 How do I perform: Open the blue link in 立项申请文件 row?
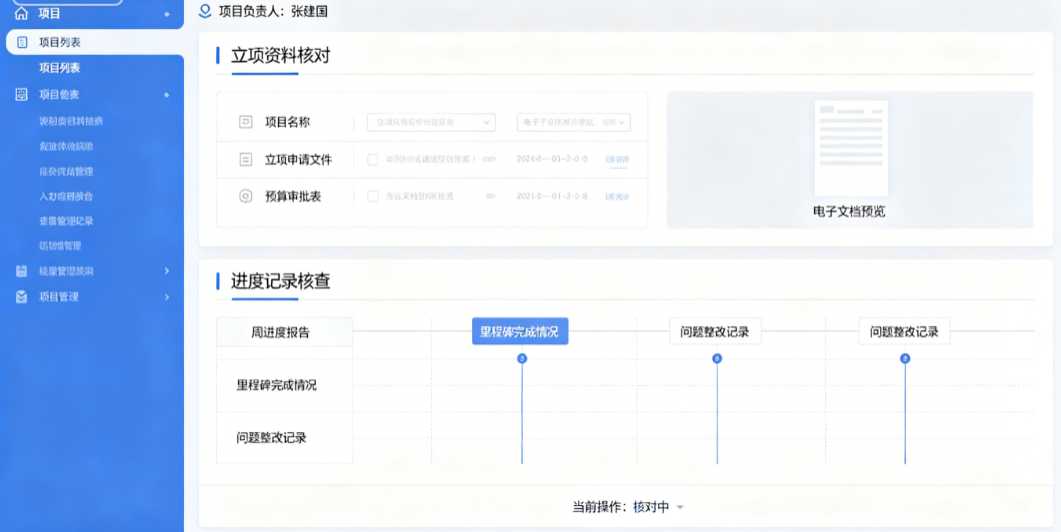point(617,160)
